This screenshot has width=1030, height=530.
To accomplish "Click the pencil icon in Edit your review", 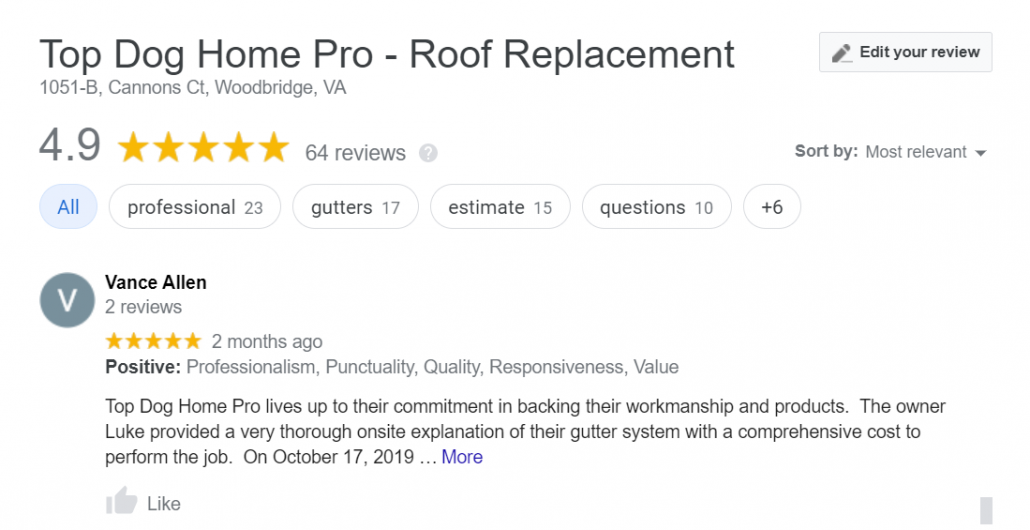I will click(841, 53).
